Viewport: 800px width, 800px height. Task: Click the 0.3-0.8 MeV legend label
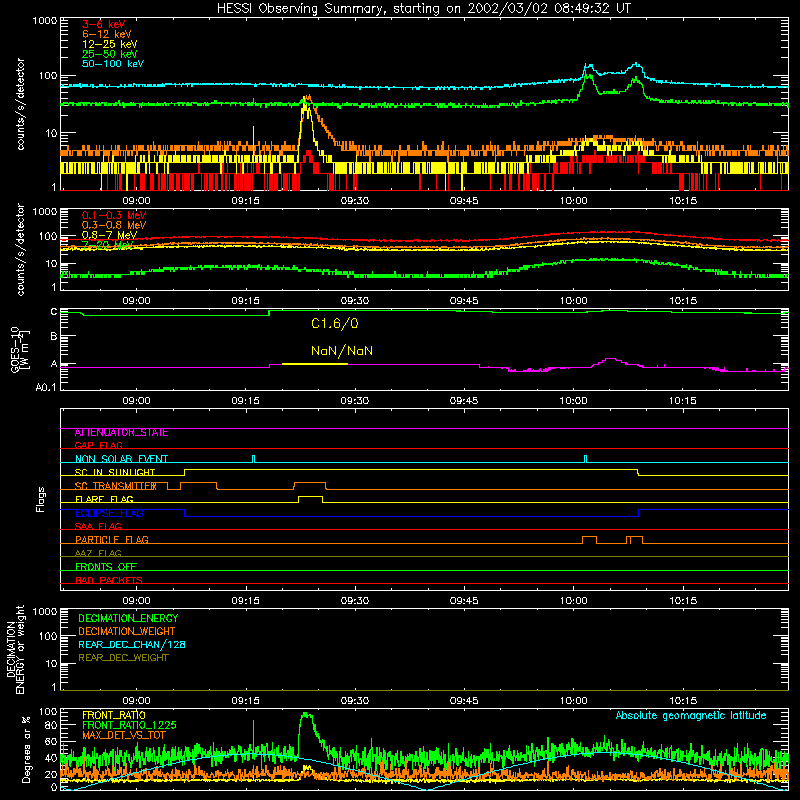click(x=114, y=225)
